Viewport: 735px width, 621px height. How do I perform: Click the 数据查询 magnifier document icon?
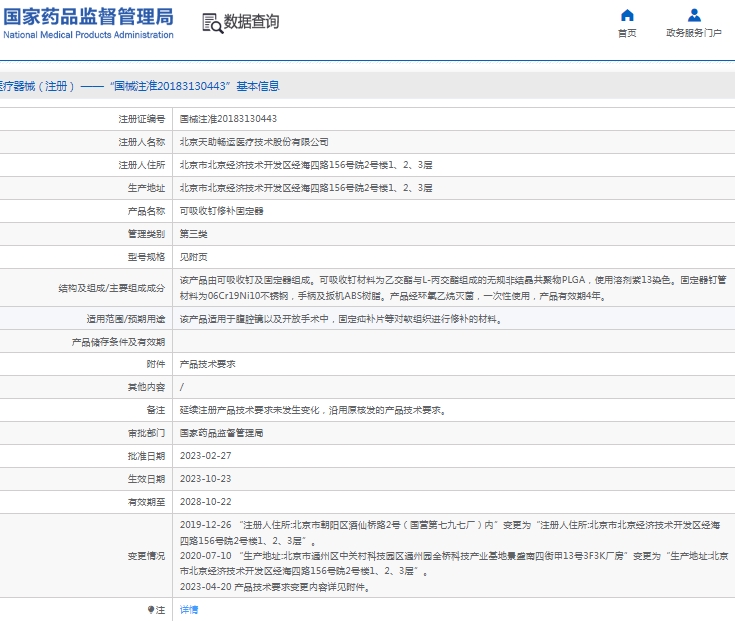[212, 23]
